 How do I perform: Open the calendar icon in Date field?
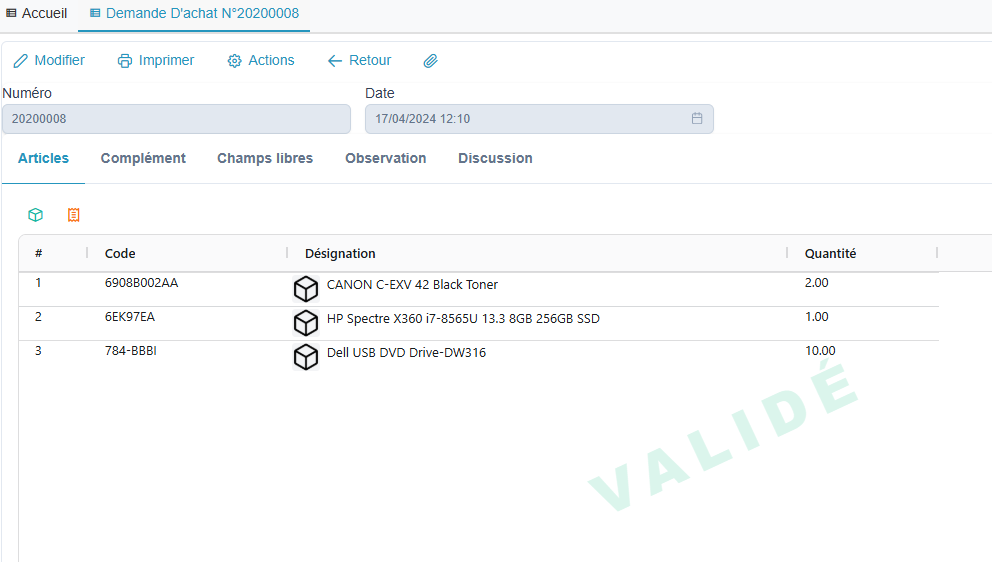point(697,119)
